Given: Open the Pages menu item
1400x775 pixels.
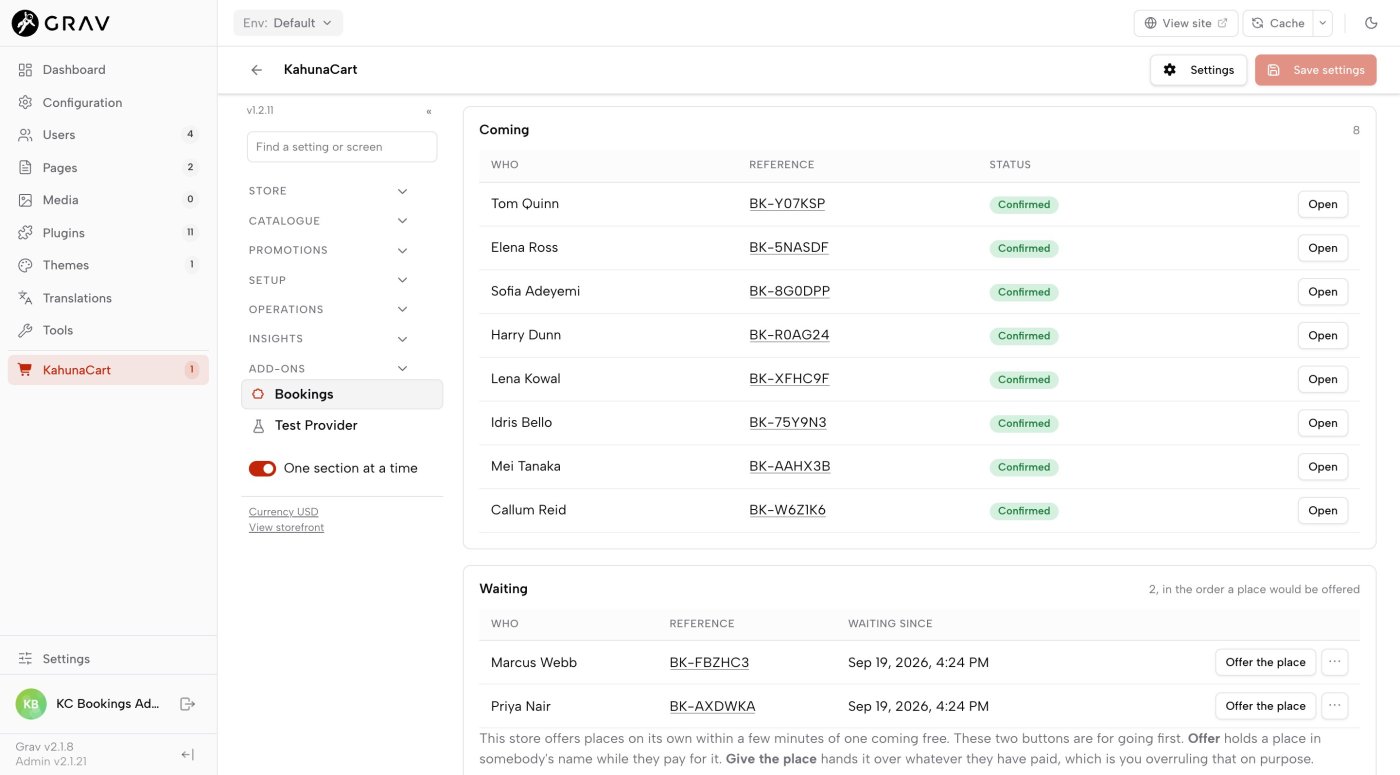Looking at the screenshot, I should pyautogui.click(x=108, y=167).
